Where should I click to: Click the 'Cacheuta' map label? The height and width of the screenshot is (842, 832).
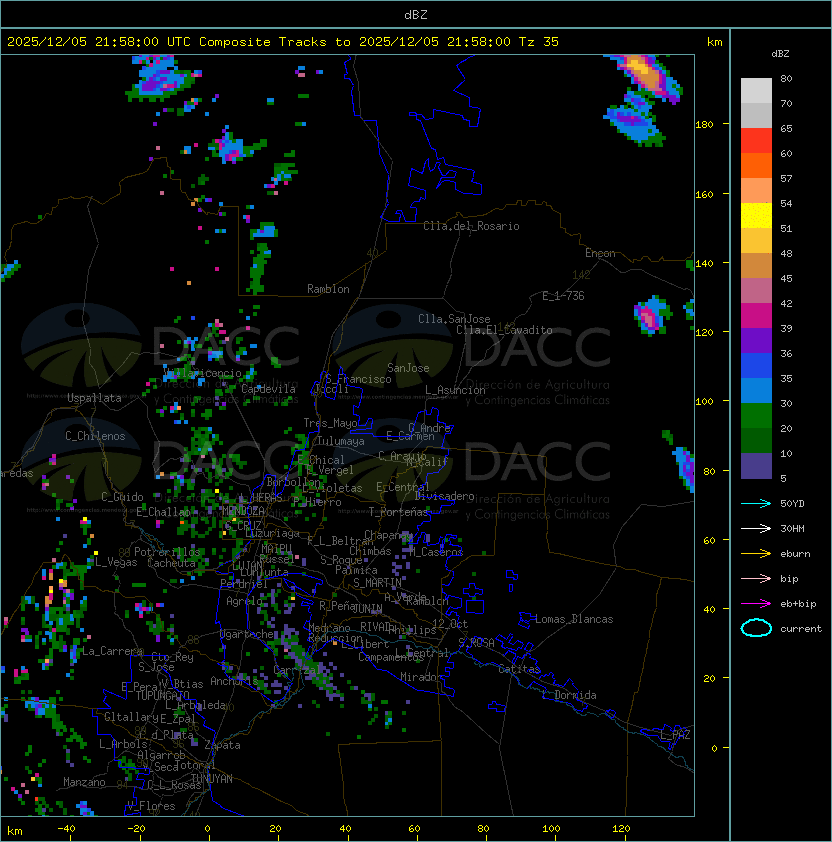click(171, 563)
